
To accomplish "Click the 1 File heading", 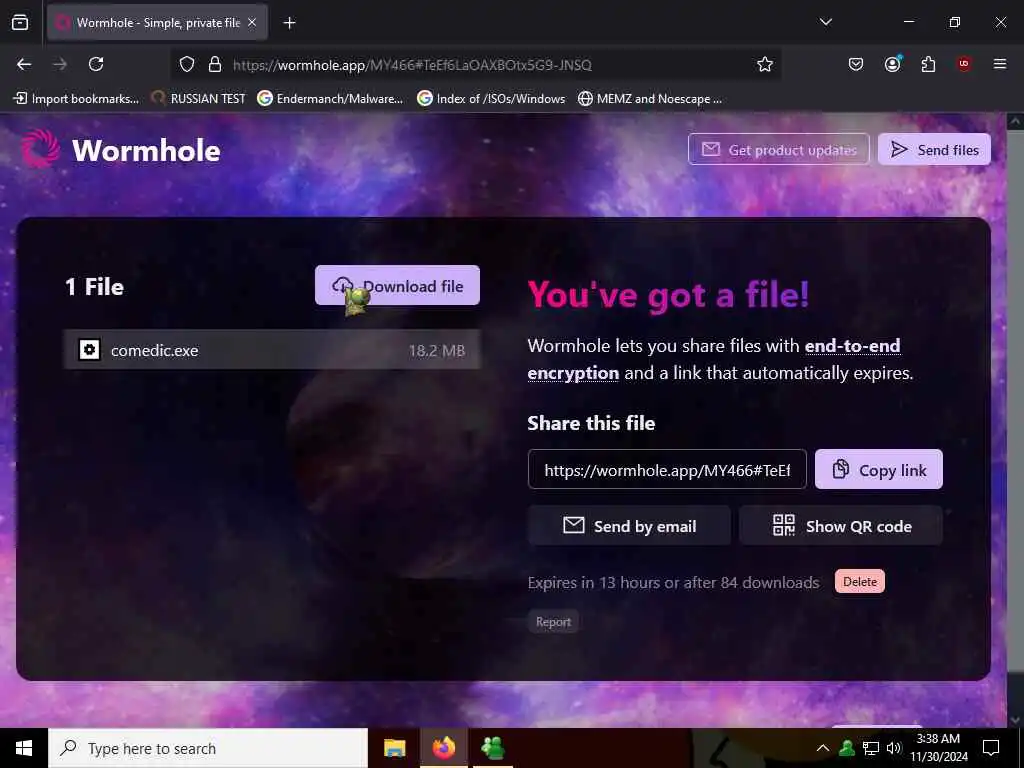I will coord(95,287).
